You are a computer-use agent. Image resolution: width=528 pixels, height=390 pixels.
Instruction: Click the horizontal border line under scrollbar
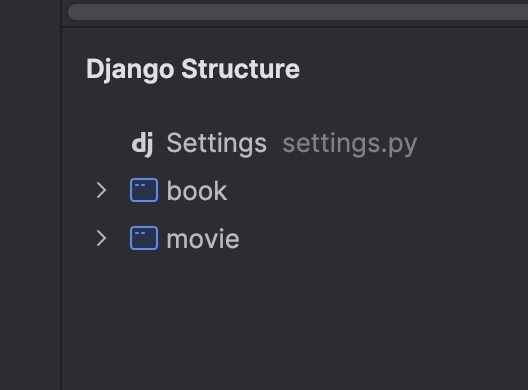[x=295, y=27]
